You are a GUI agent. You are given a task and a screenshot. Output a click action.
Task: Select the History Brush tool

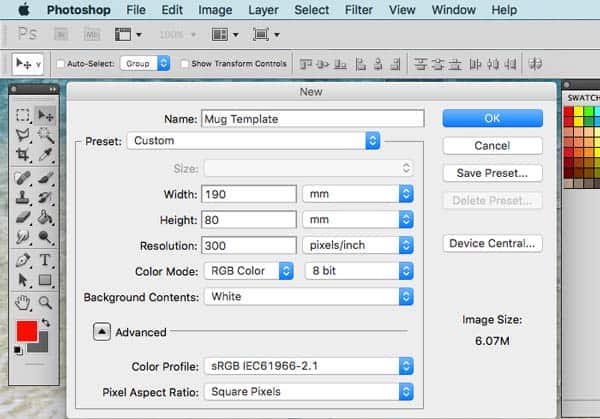(x=45, y=197)
